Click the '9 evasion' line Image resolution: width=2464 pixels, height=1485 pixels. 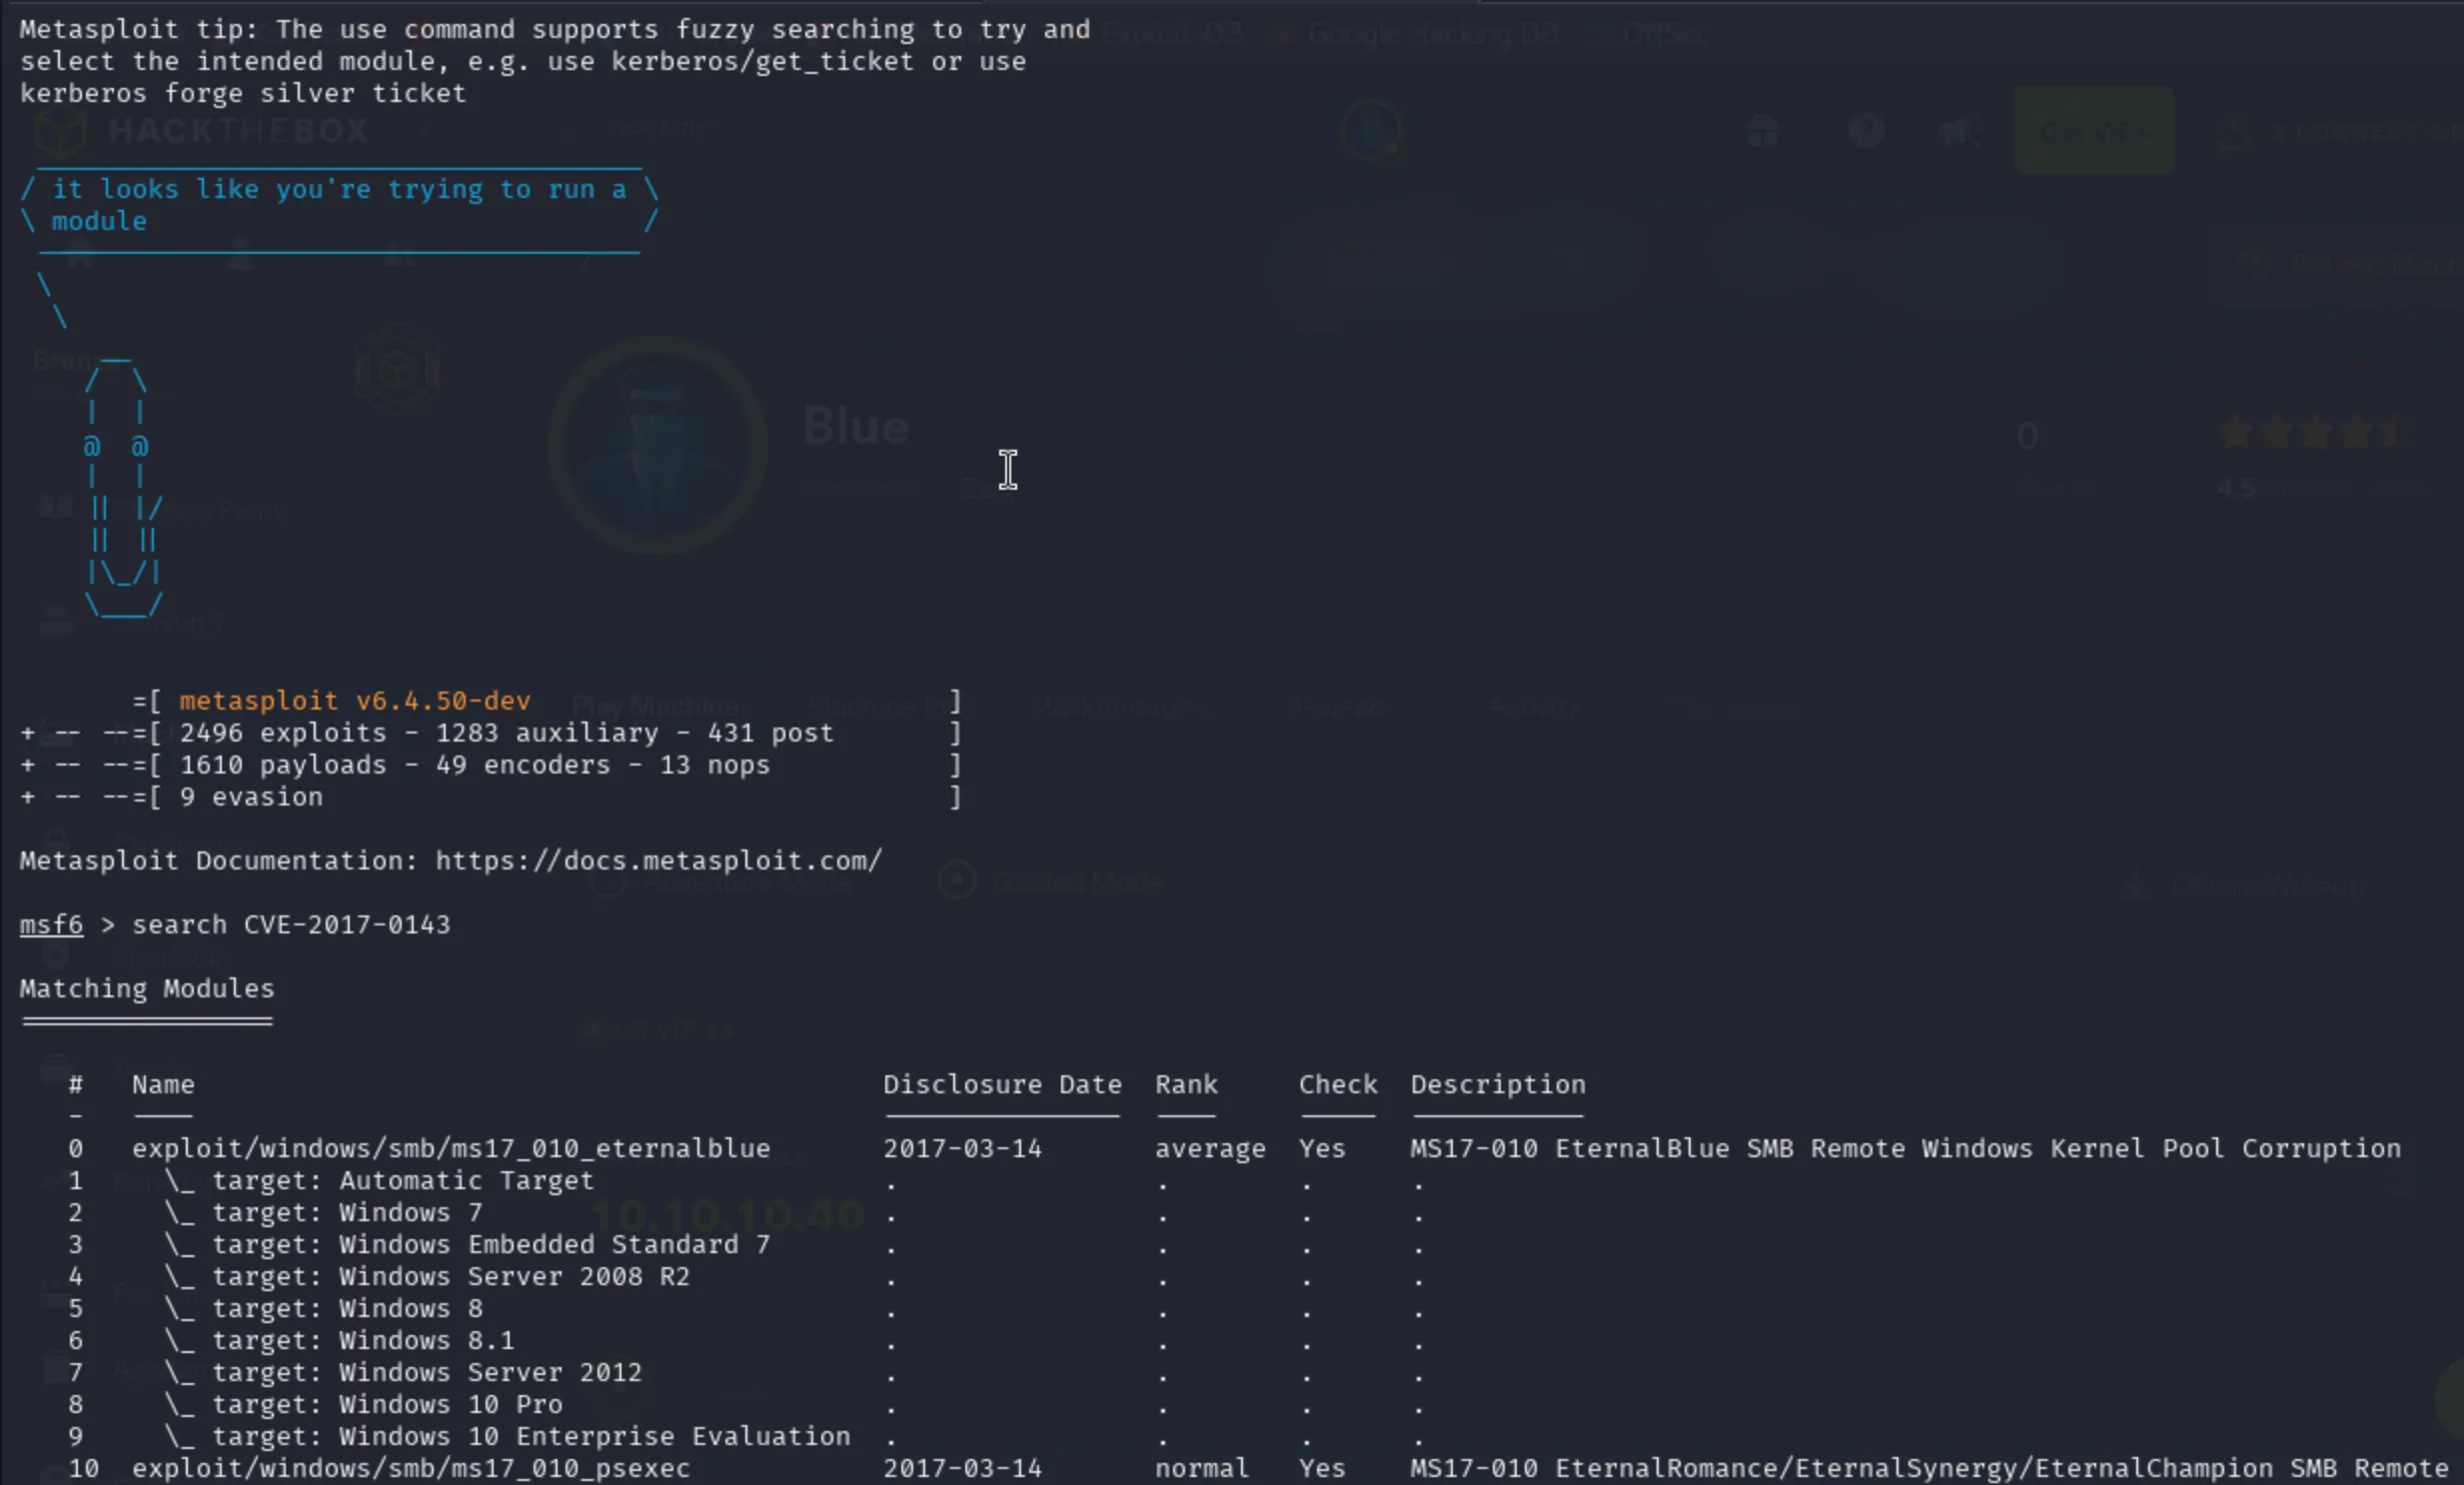[x=251, y=796]
